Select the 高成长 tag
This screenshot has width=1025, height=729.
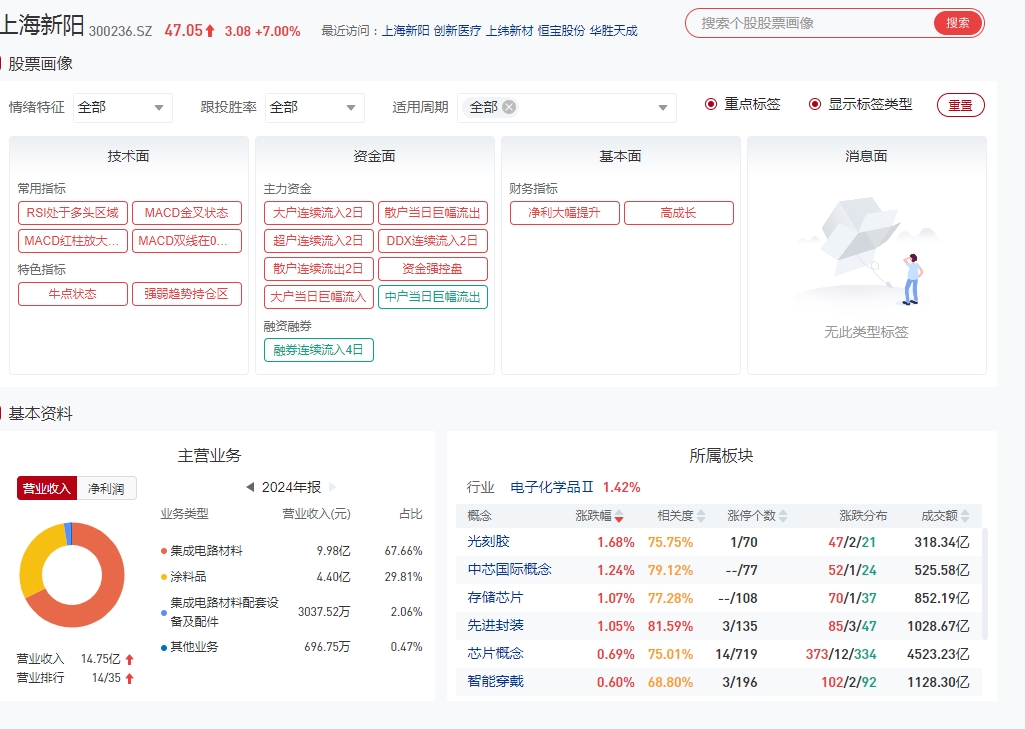(679, 213)
